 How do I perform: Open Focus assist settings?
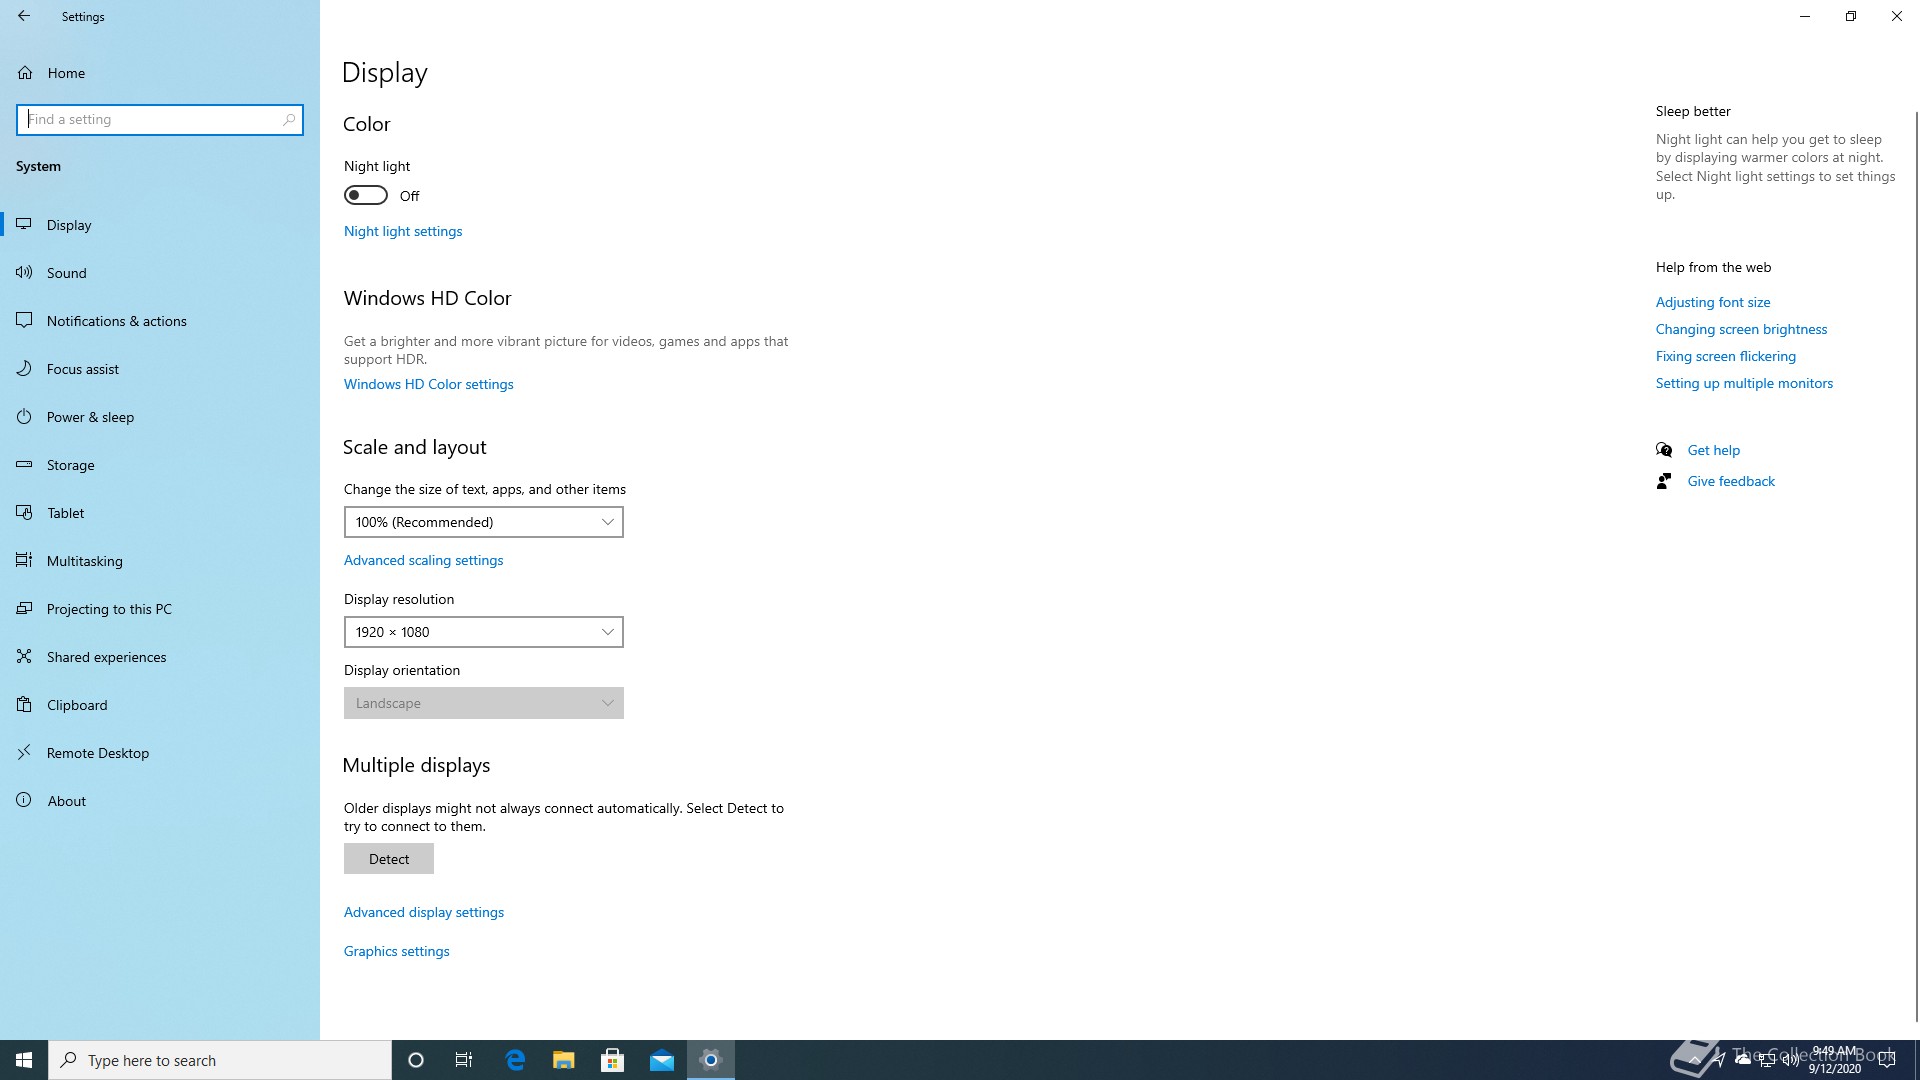(x=160, y=369)
